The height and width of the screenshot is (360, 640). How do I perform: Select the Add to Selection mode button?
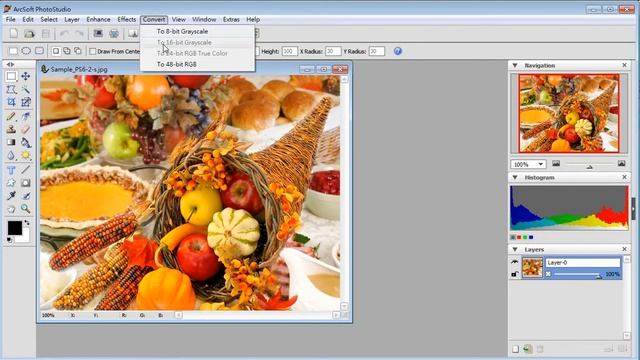(x=67, y=51)
